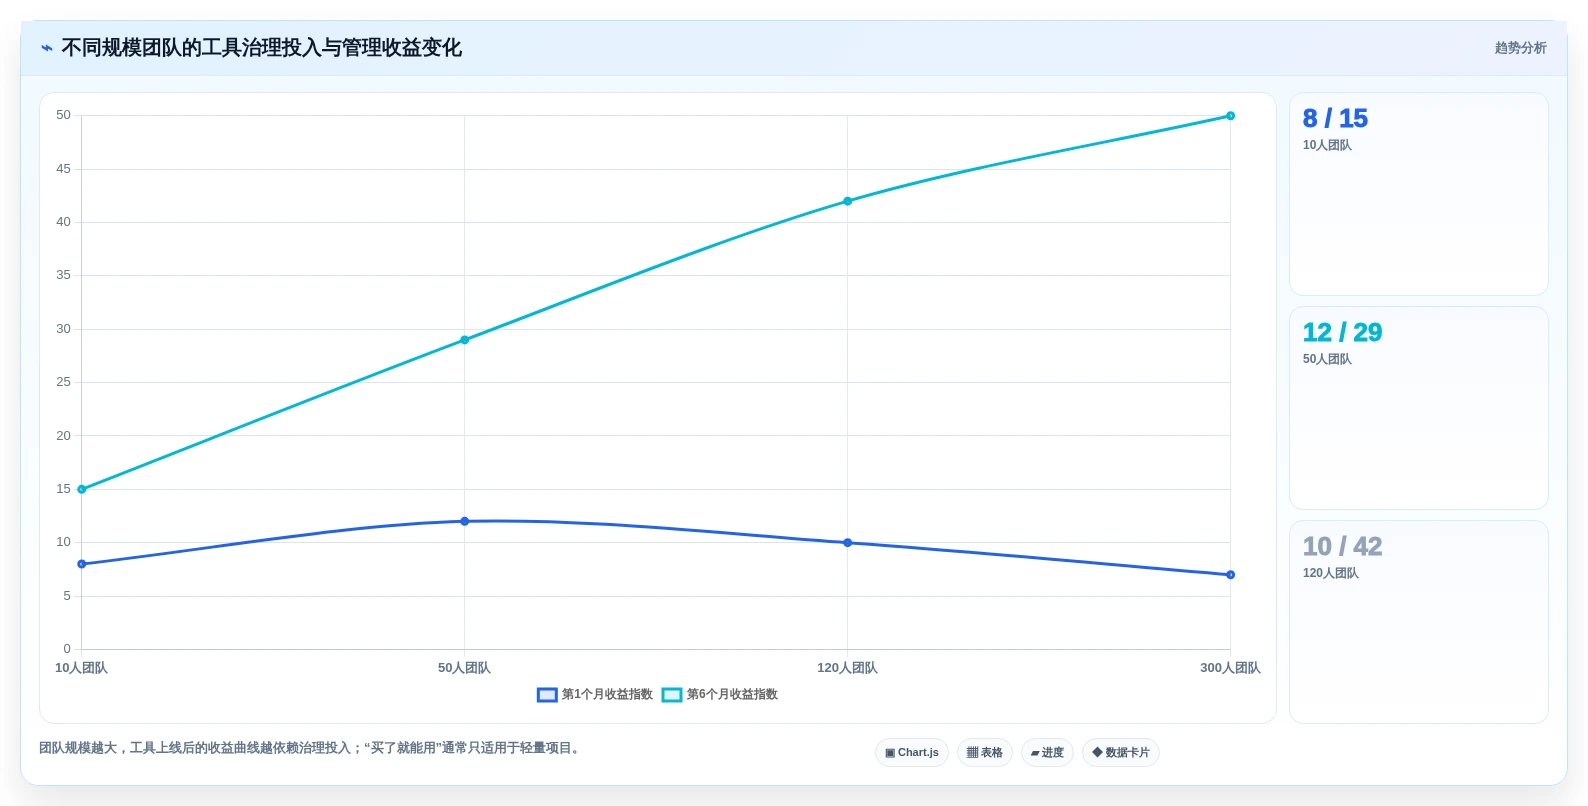Click the blue legend swatch for 第1个月收益指数
Screen dimensions: 1588x806
547,695
